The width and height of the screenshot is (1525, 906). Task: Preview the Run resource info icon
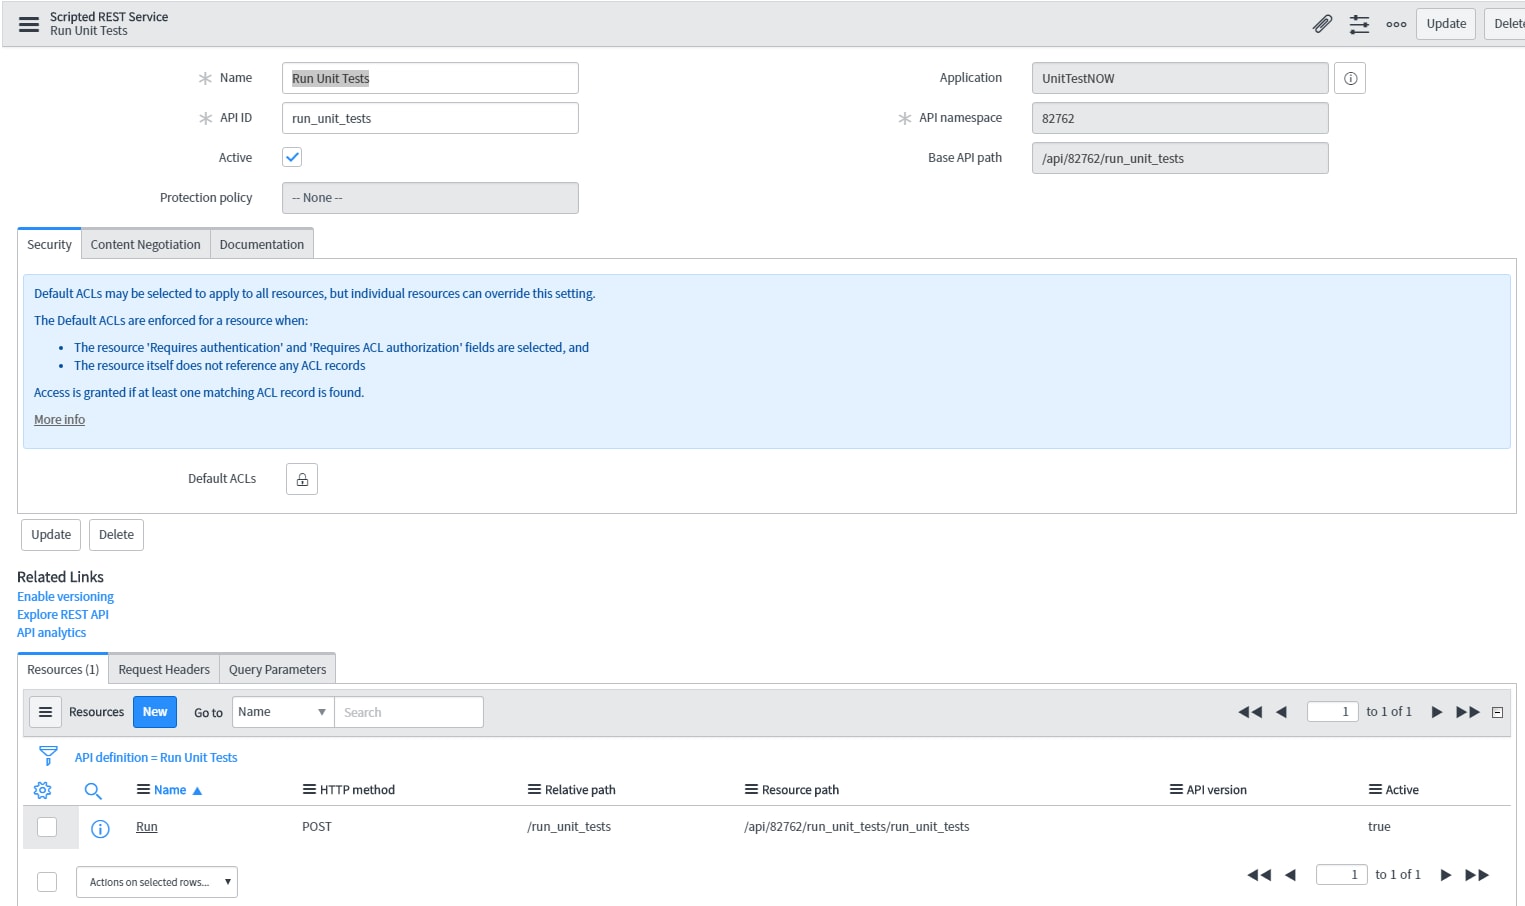[100, 828]
